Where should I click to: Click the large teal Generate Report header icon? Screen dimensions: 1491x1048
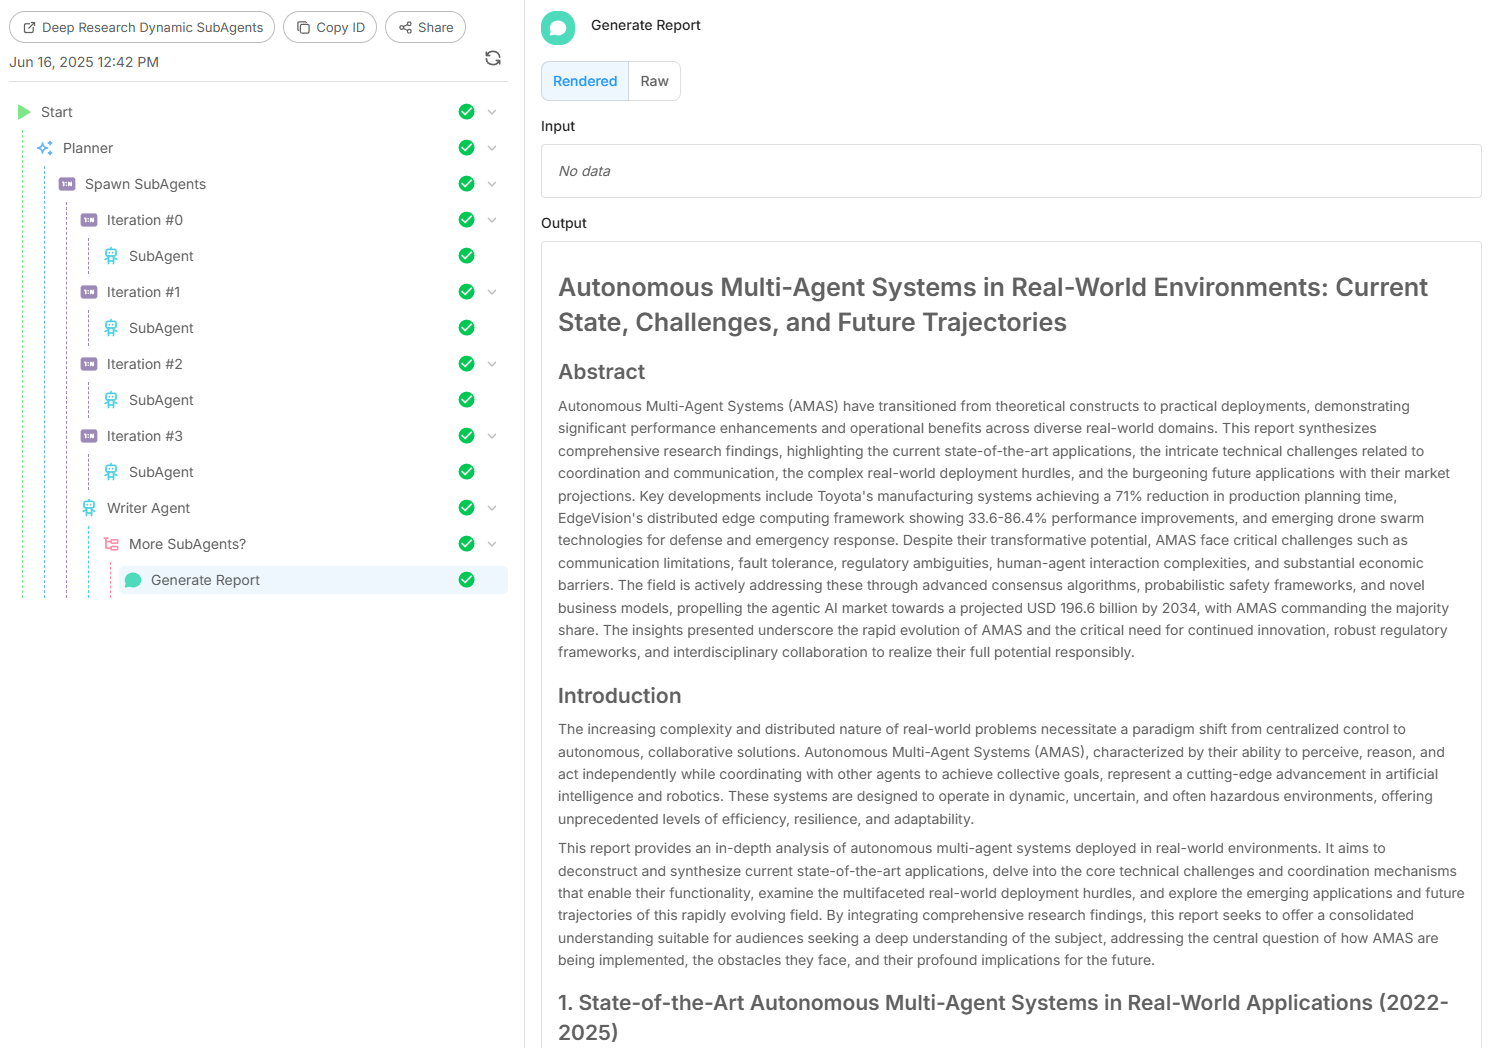coord(558,28)
